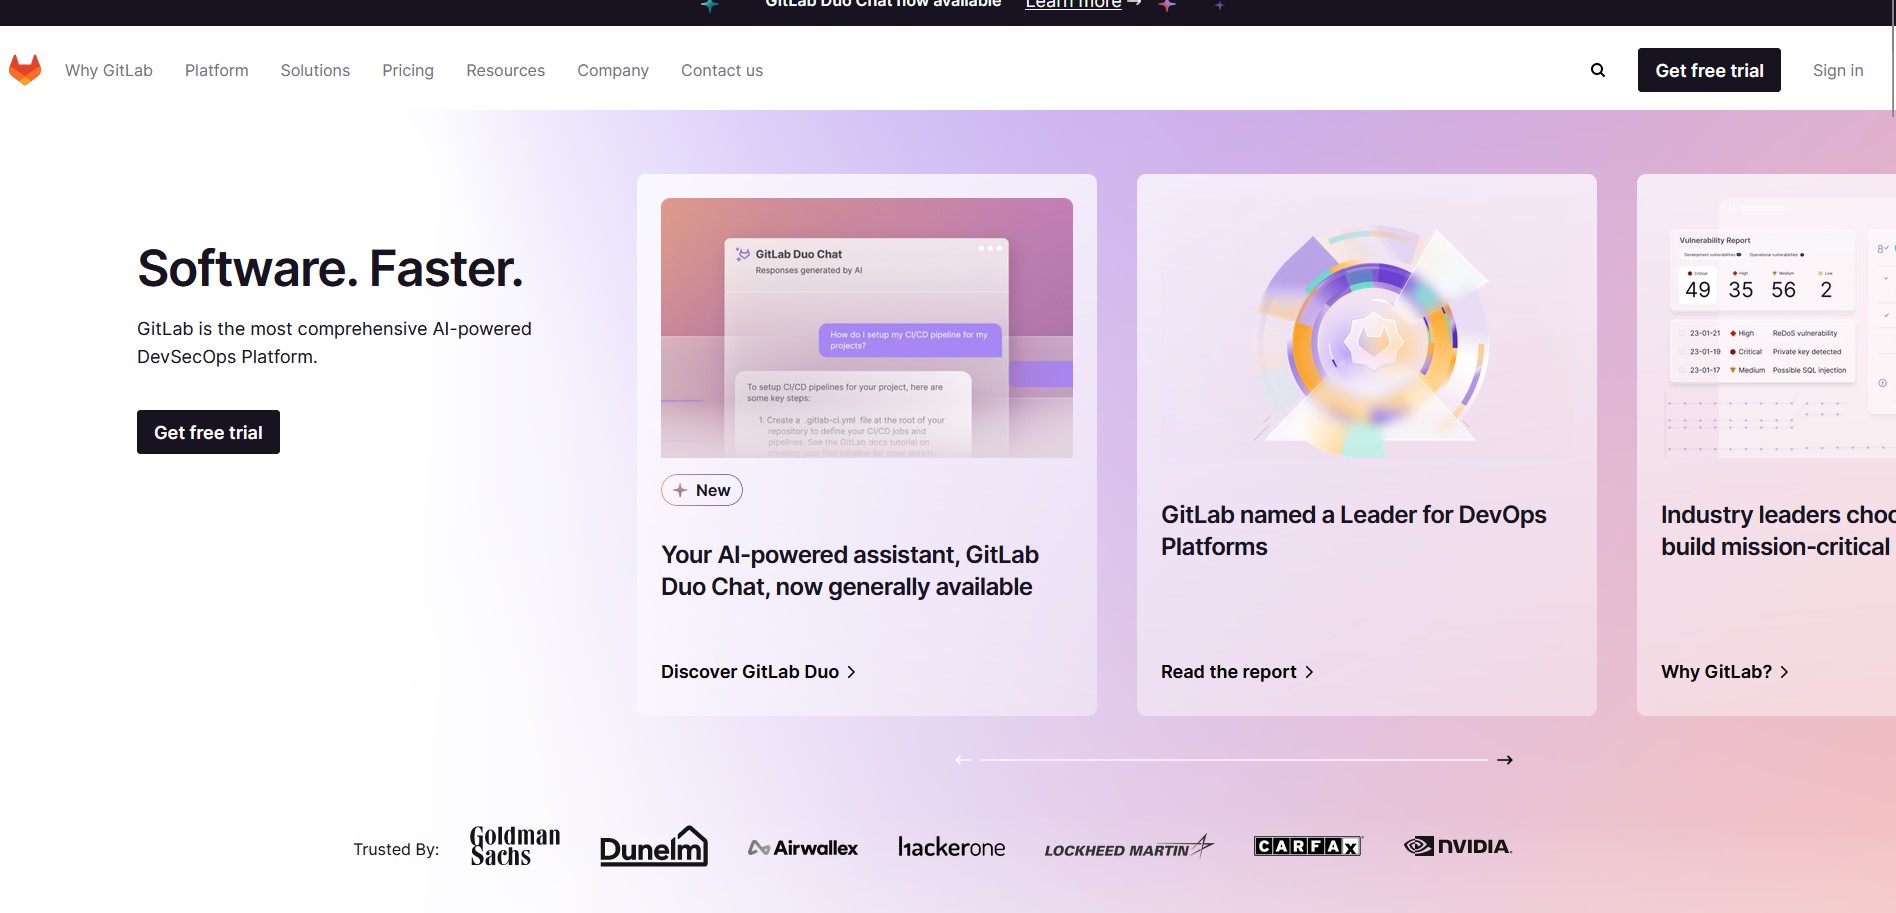Image resolution: width=1896 pixels, height=913 pixels.
Task: Open Discover GitLab Duo link
Action: (758, 672)
